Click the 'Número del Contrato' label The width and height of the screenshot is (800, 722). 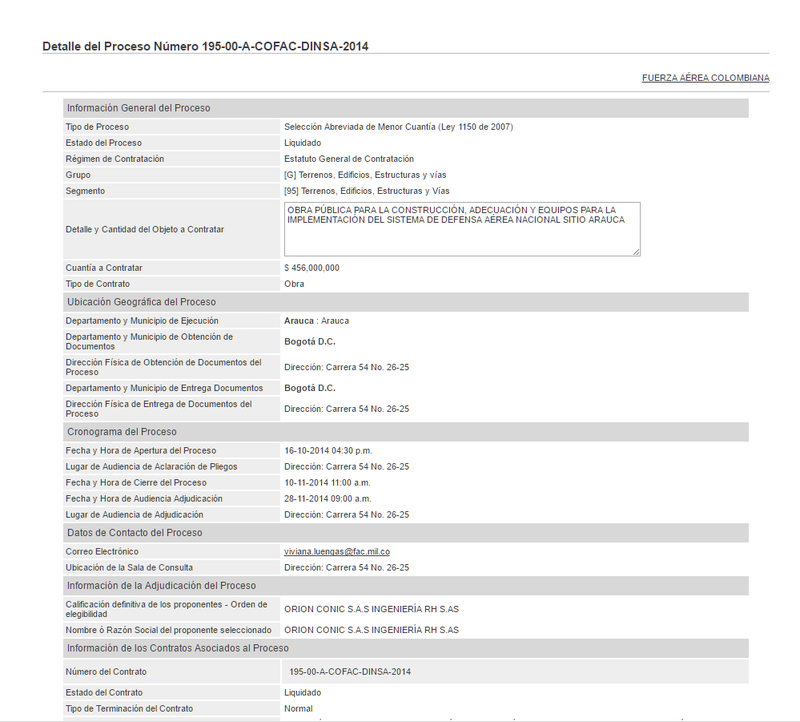106,672
